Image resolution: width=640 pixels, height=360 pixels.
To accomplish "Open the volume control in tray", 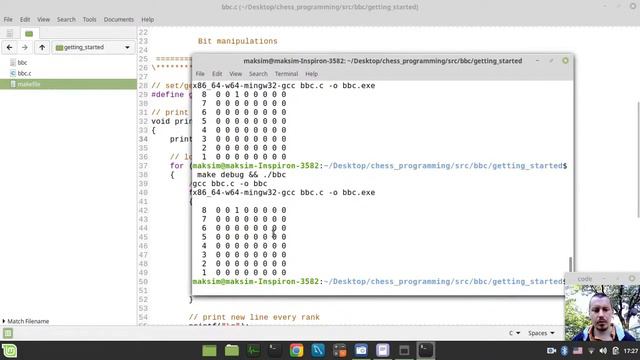I will [x=603, y=351].
